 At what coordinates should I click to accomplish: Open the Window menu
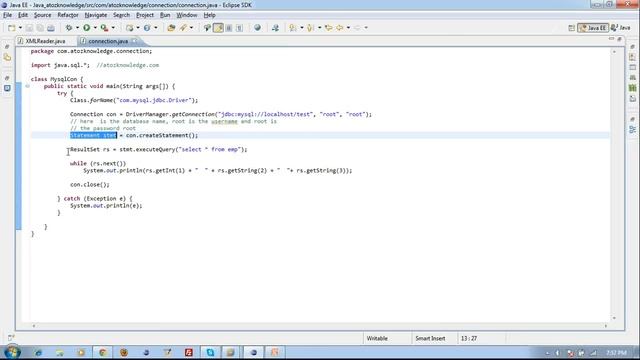(x=187, y=15)
